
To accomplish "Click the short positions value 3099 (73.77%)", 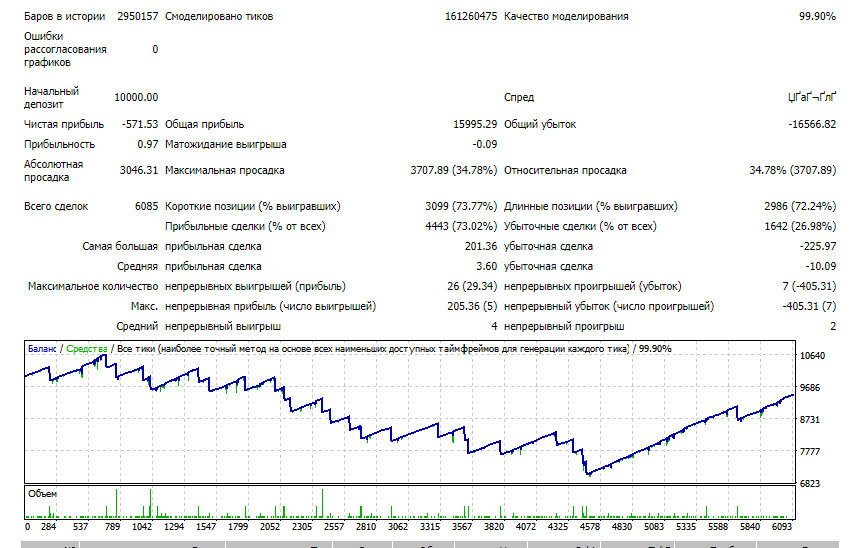I will 461,206.
